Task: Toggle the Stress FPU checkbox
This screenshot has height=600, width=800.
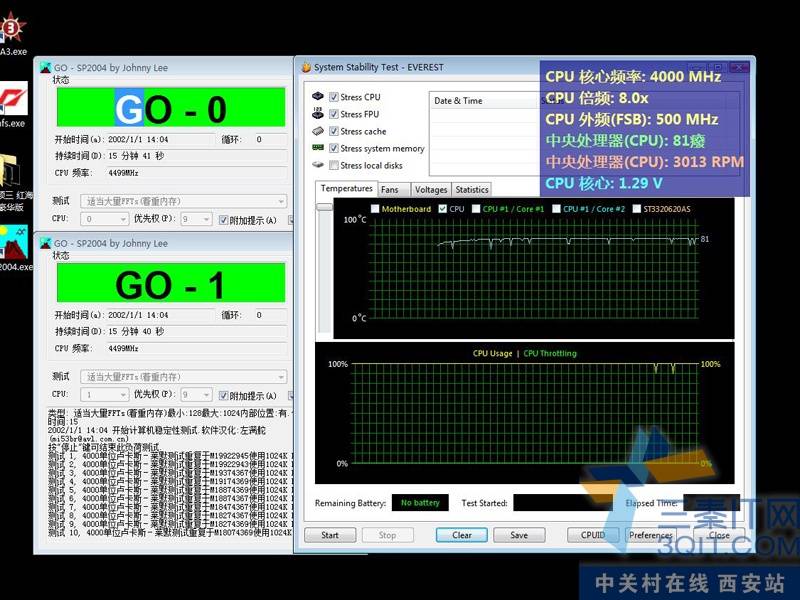Action: 334,114
